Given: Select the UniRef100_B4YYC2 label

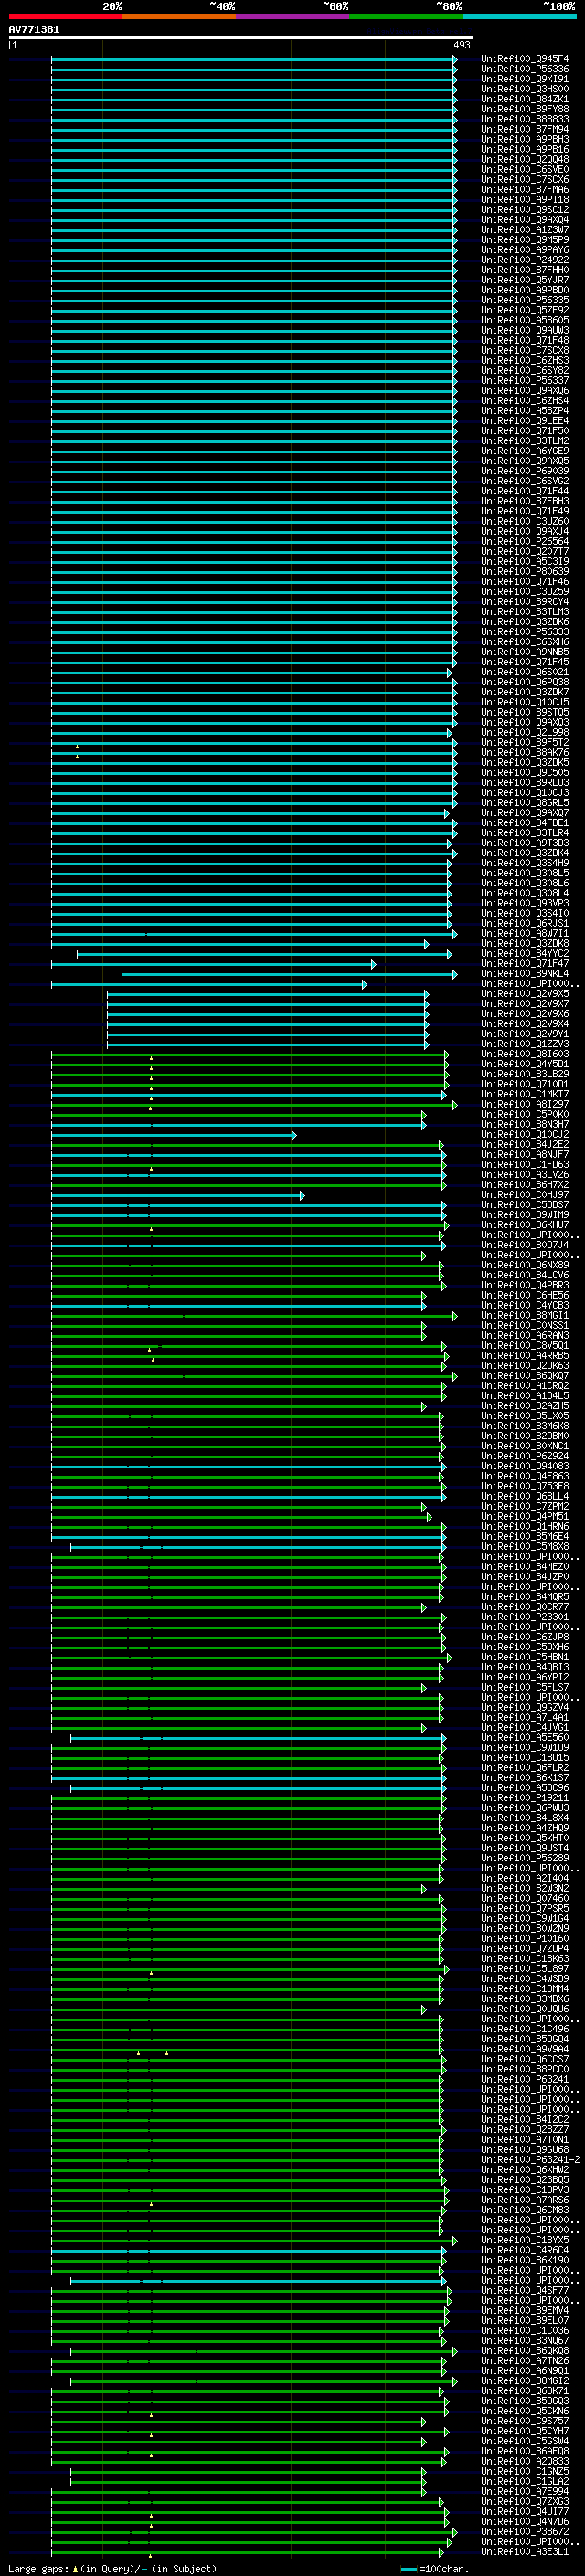Looking at the screenshot, I should click(525, 953).
